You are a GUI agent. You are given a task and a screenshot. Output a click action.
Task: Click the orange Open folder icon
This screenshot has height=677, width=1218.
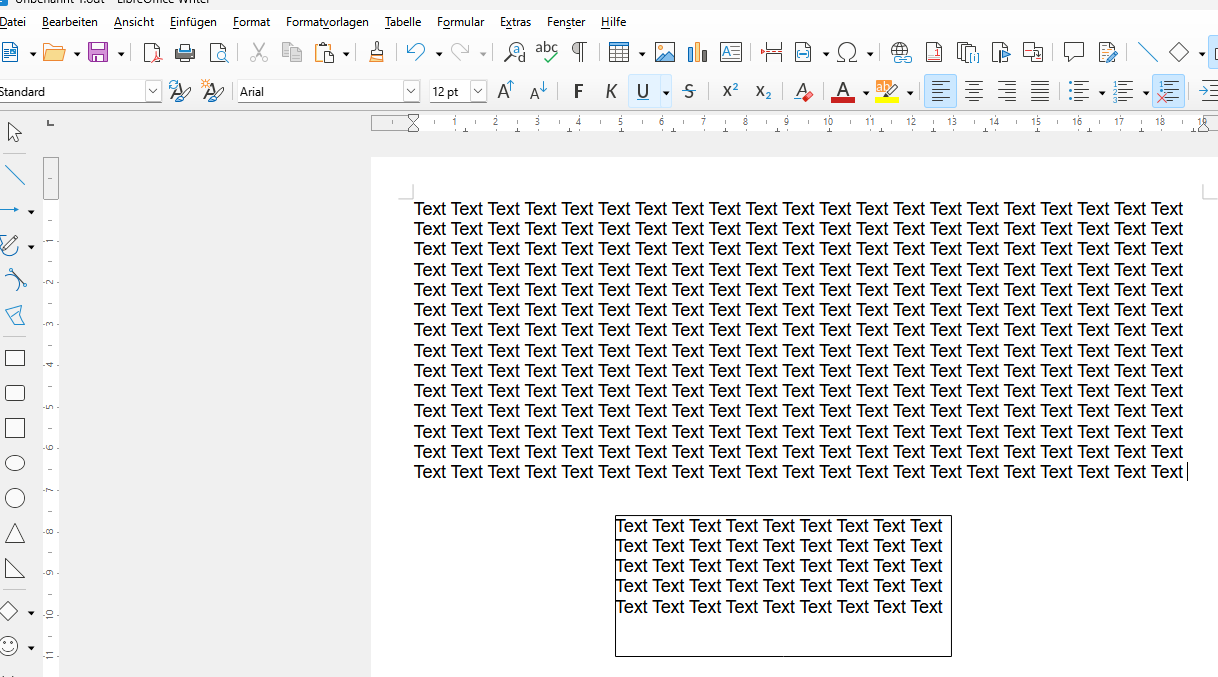(55, 52)
